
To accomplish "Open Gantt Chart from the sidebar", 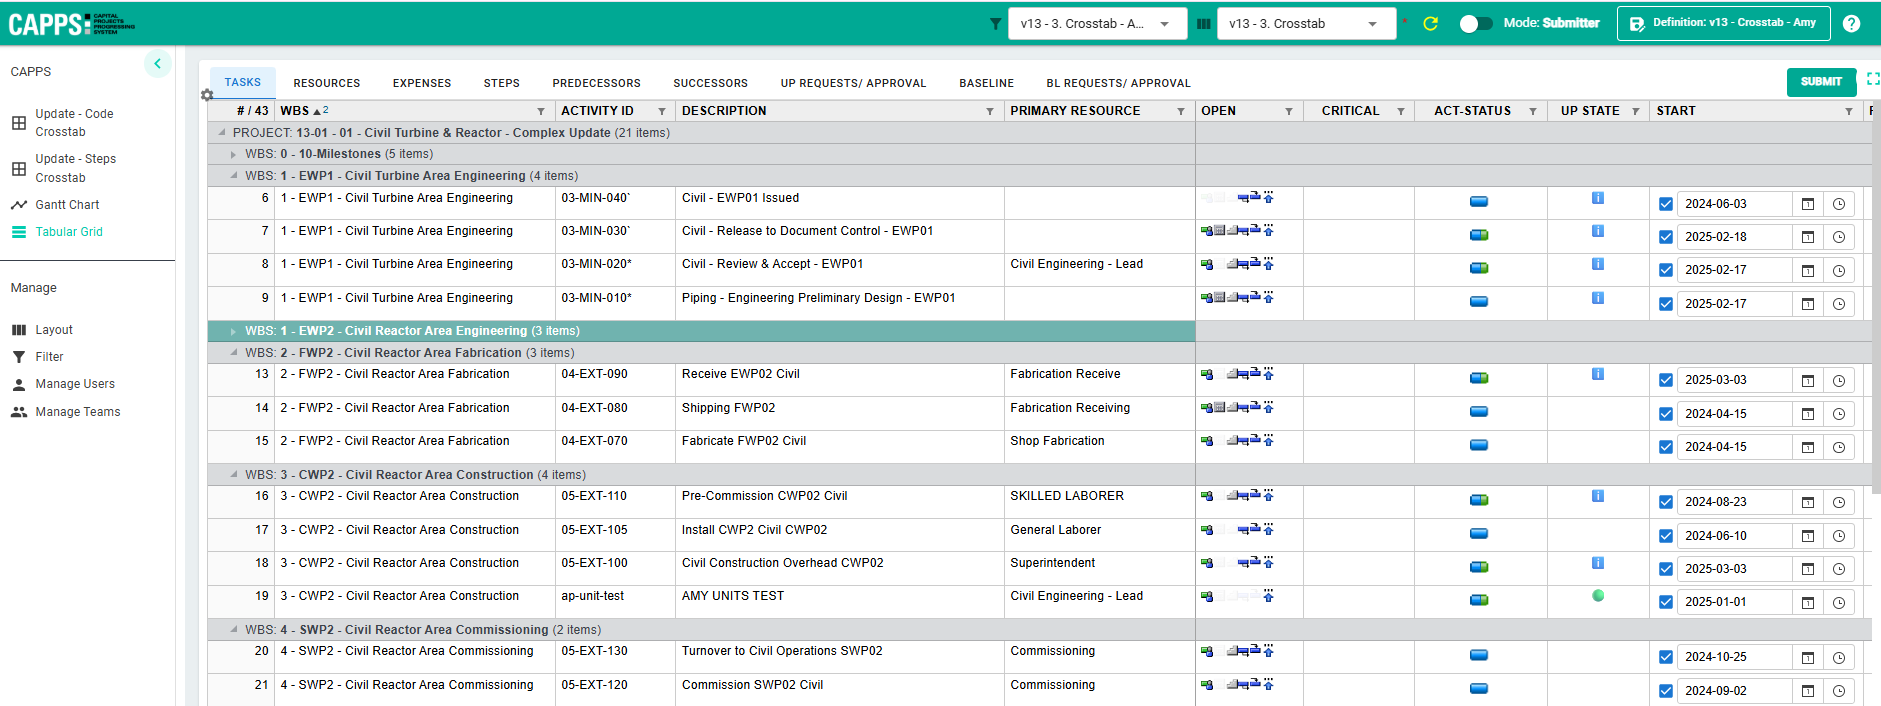I will [x=67, y=205].
